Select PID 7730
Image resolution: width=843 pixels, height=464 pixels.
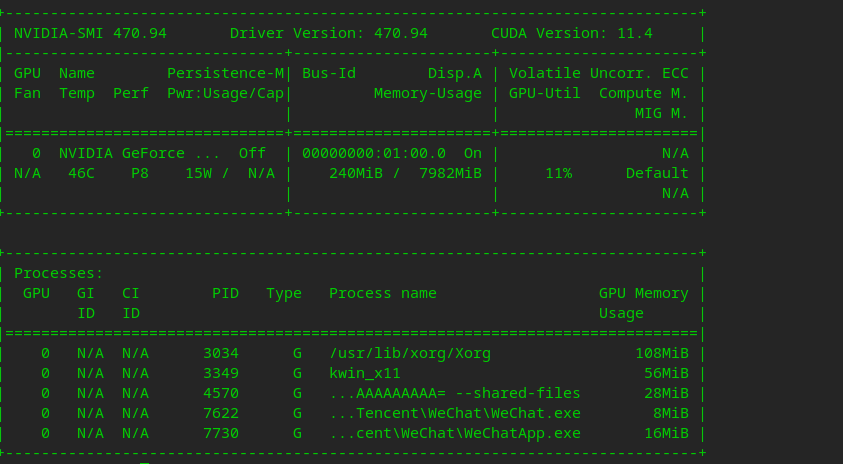221,433
